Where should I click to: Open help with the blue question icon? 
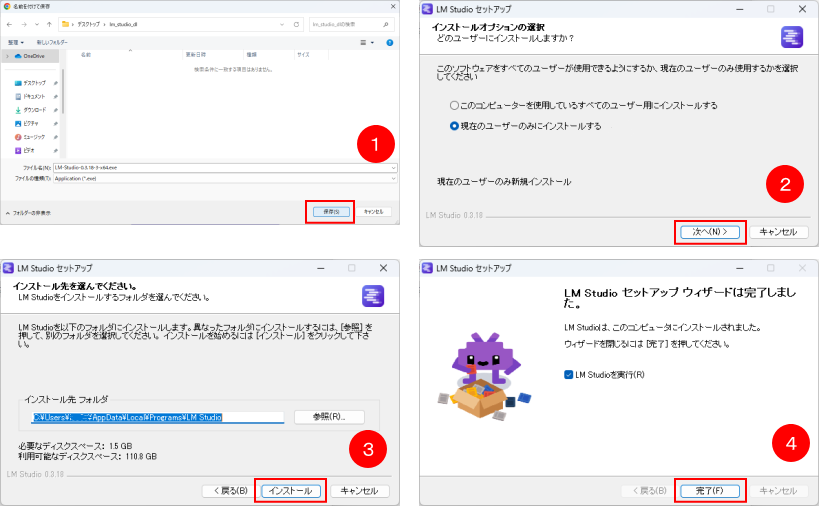point(390,43)
